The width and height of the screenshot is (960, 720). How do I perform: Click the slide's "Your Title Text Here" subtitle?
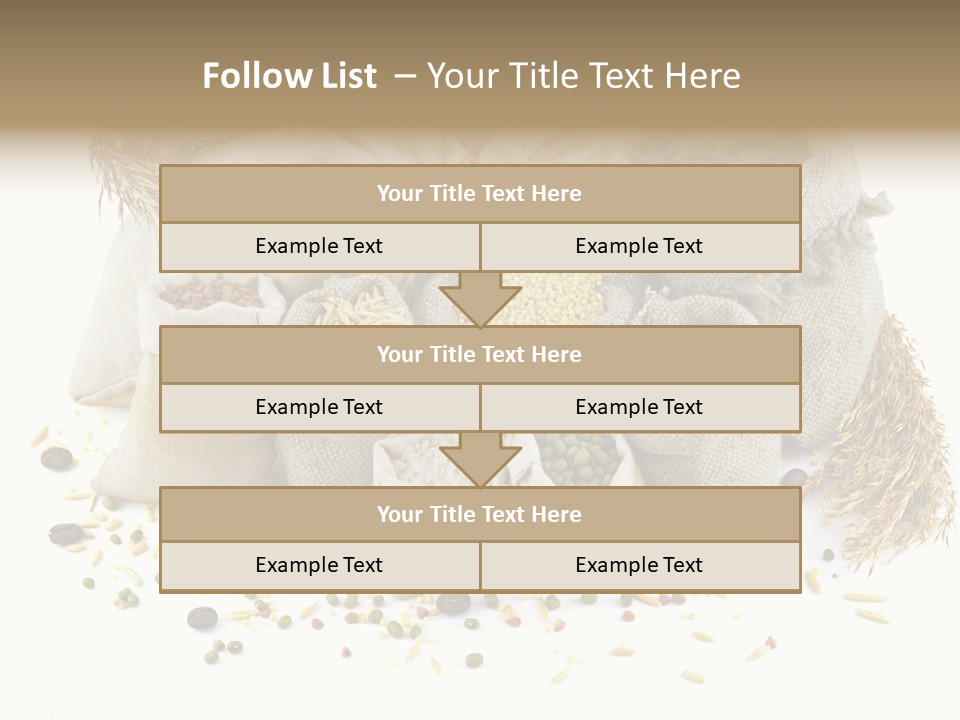point(583,76)
